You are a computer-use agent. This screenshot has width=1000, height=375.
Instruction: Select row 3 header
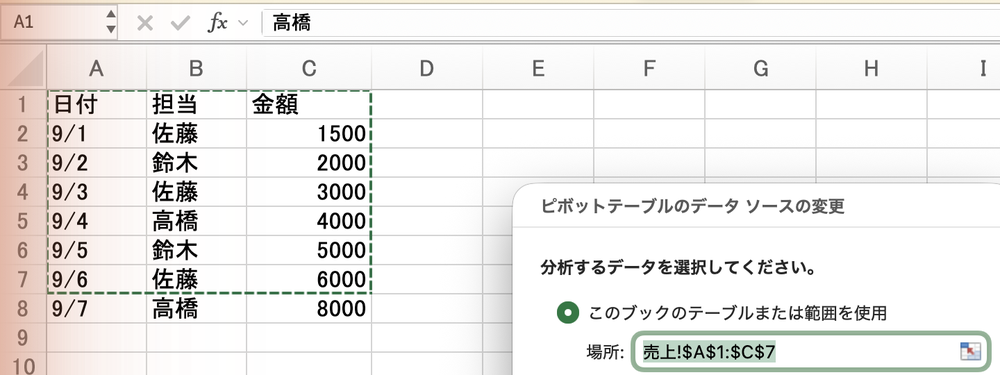[x=23, y=163]
